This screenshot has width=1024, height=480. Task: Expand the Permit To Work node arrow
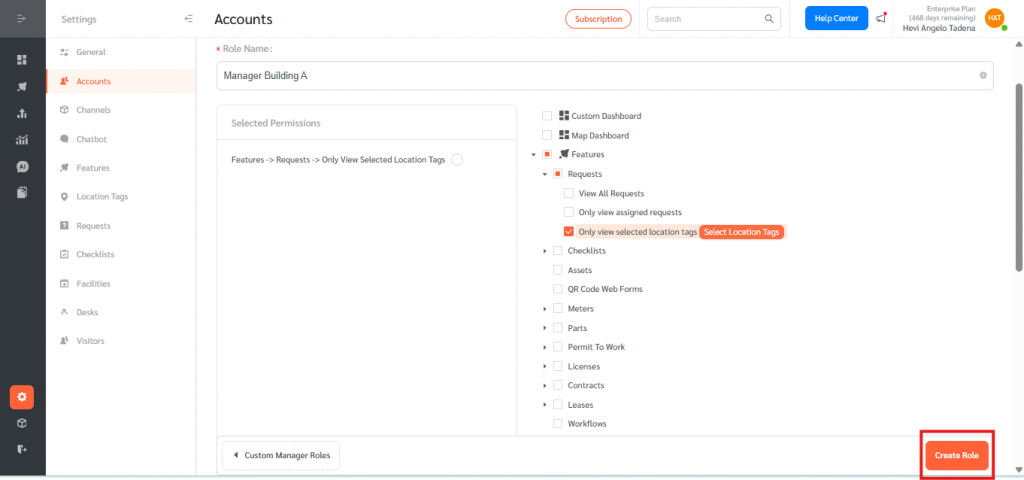coord(545,347)
